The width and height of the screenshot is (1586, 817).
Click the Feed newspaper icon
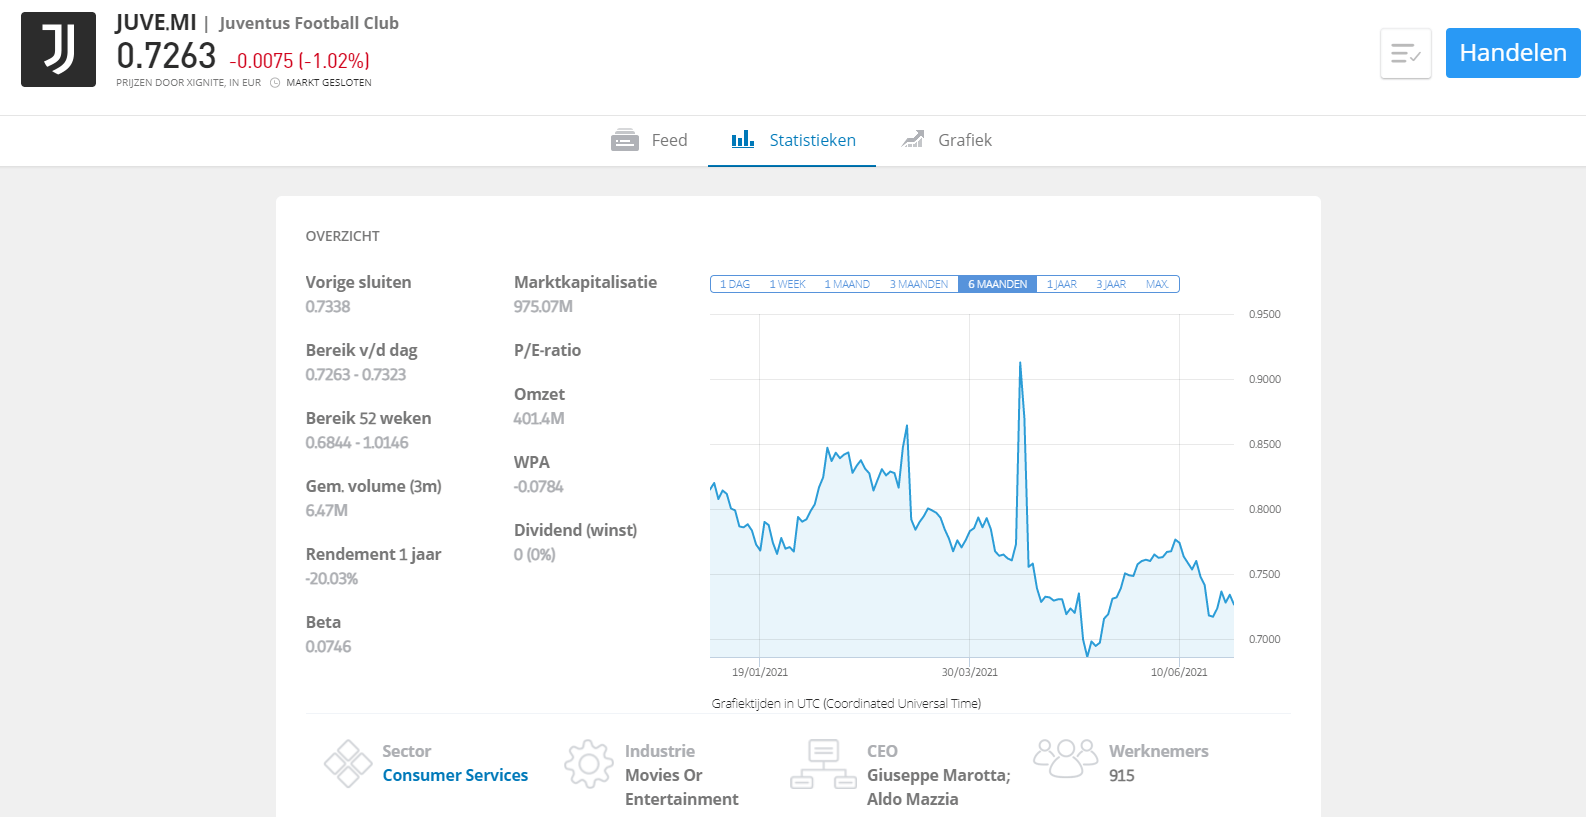click(625, 140)
